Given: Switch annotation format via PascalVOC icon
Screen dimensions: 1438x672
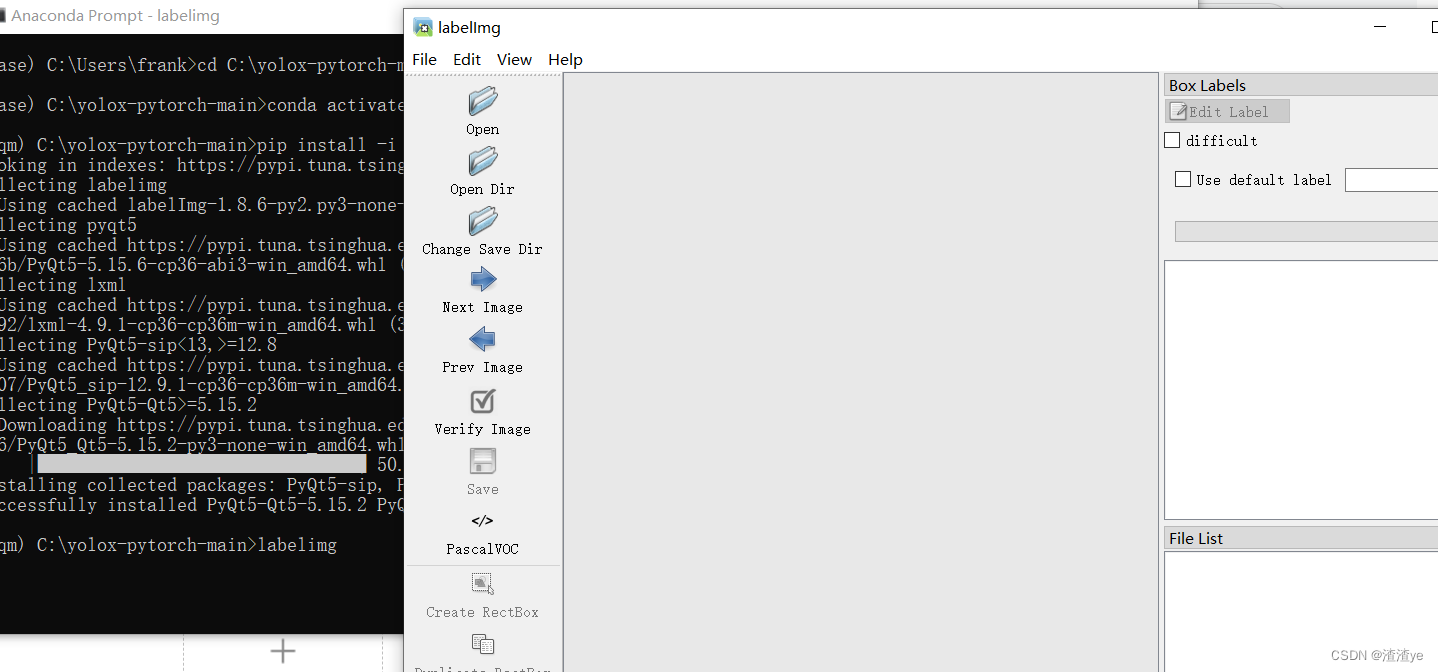Looking at the screenshot, I should point(483,521).
